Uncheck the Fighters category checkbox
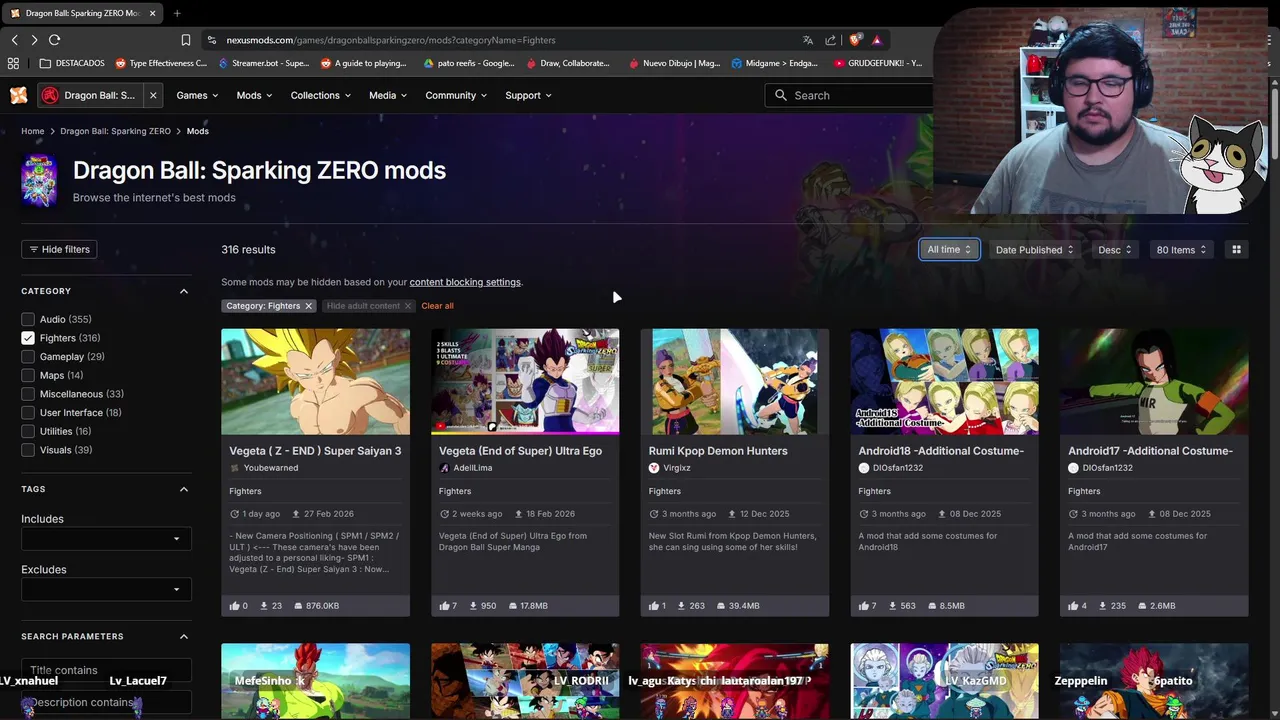Screen dimensions: 1280x720 [28, 338]
